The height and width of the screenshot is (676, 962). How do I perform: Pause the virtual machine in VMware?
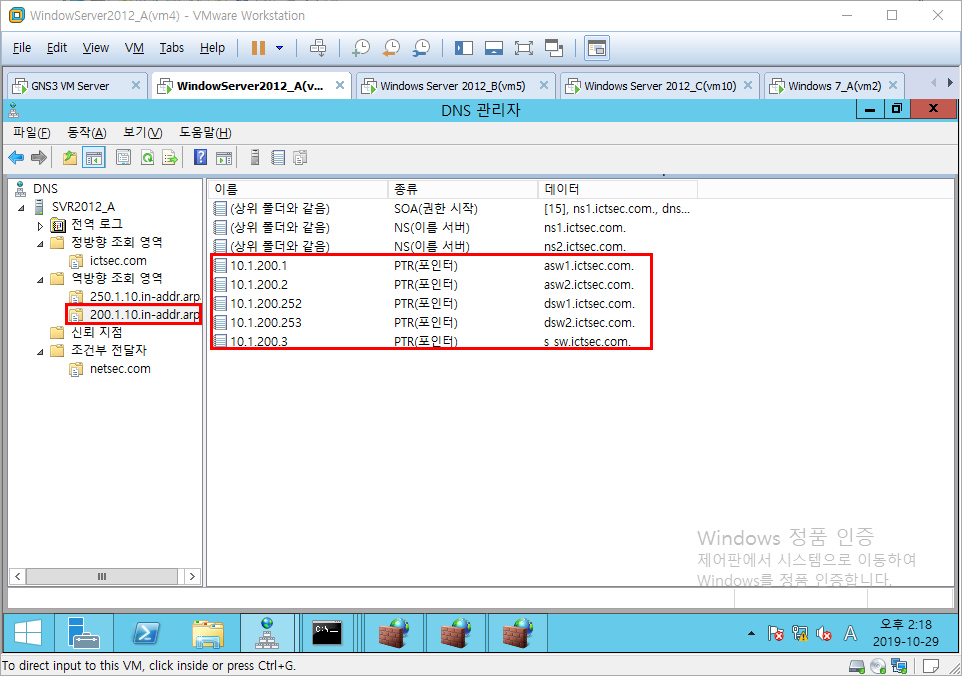258,48
